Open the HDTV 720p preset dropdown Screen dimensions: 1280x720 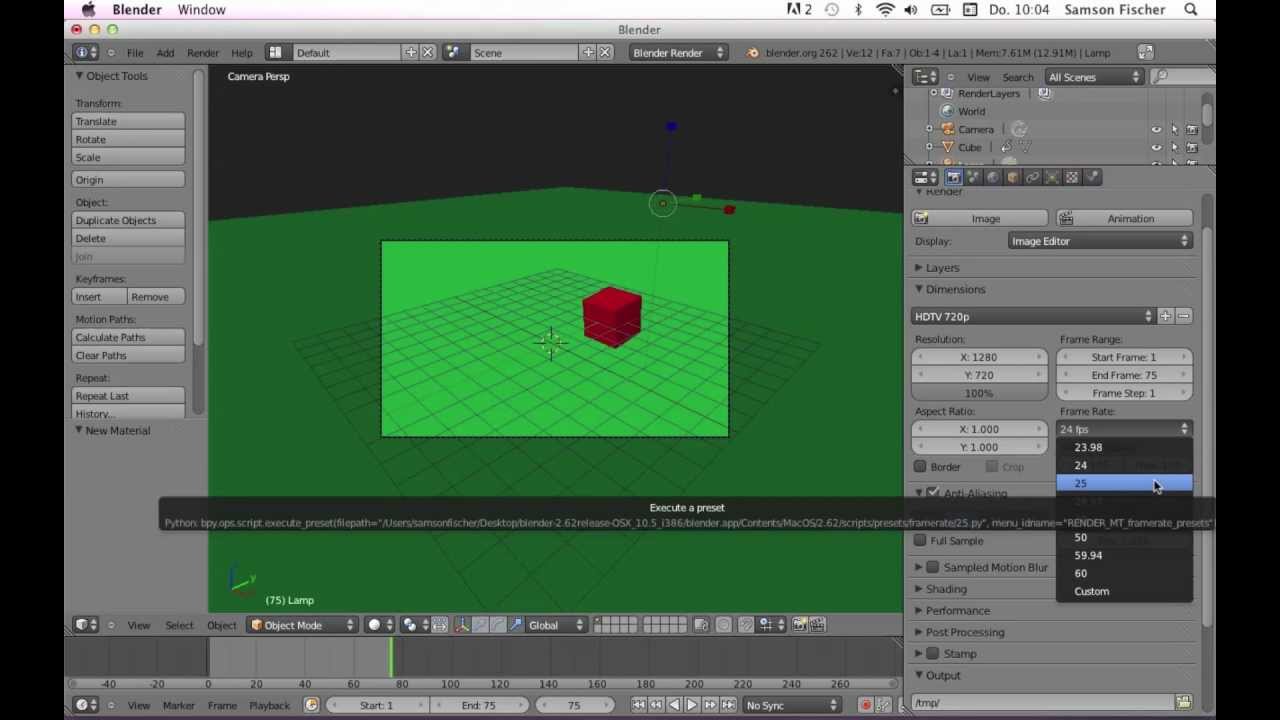[x=1034, y=317]
